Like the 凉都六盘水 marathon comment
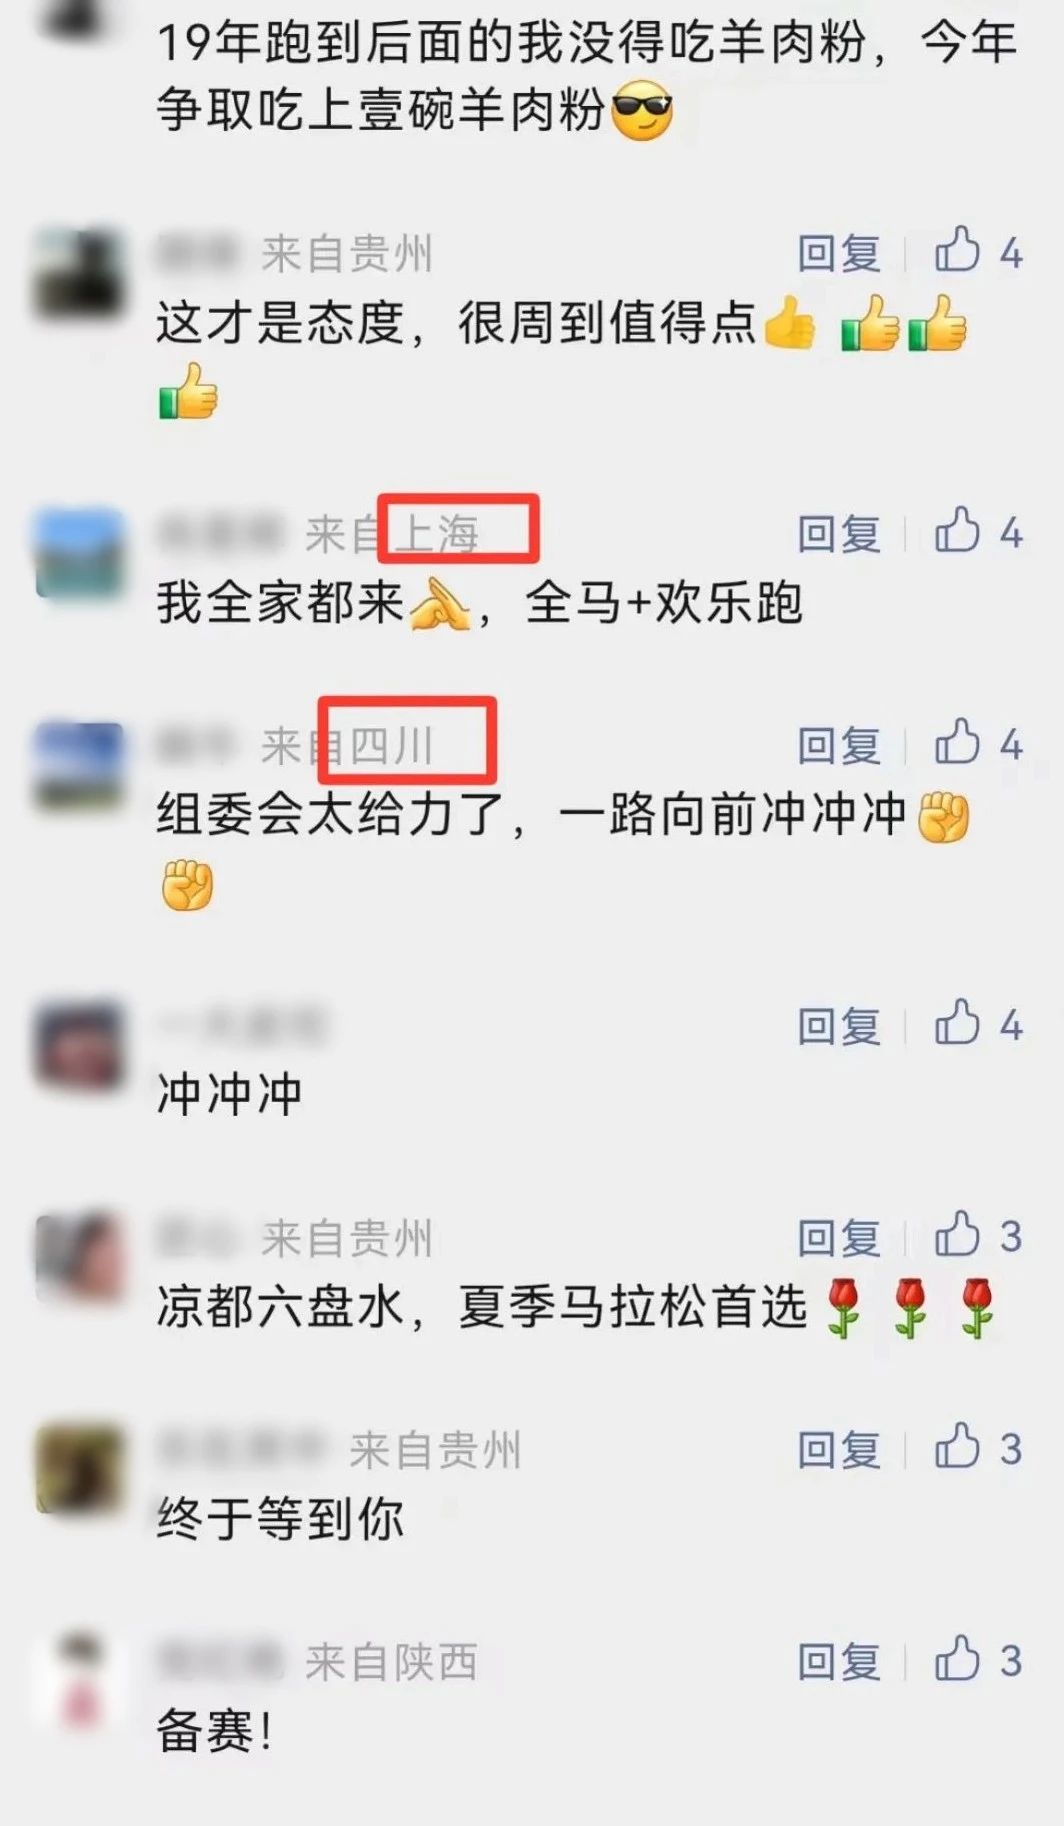This screenshot has height=1826, width=1064. 957,1236
